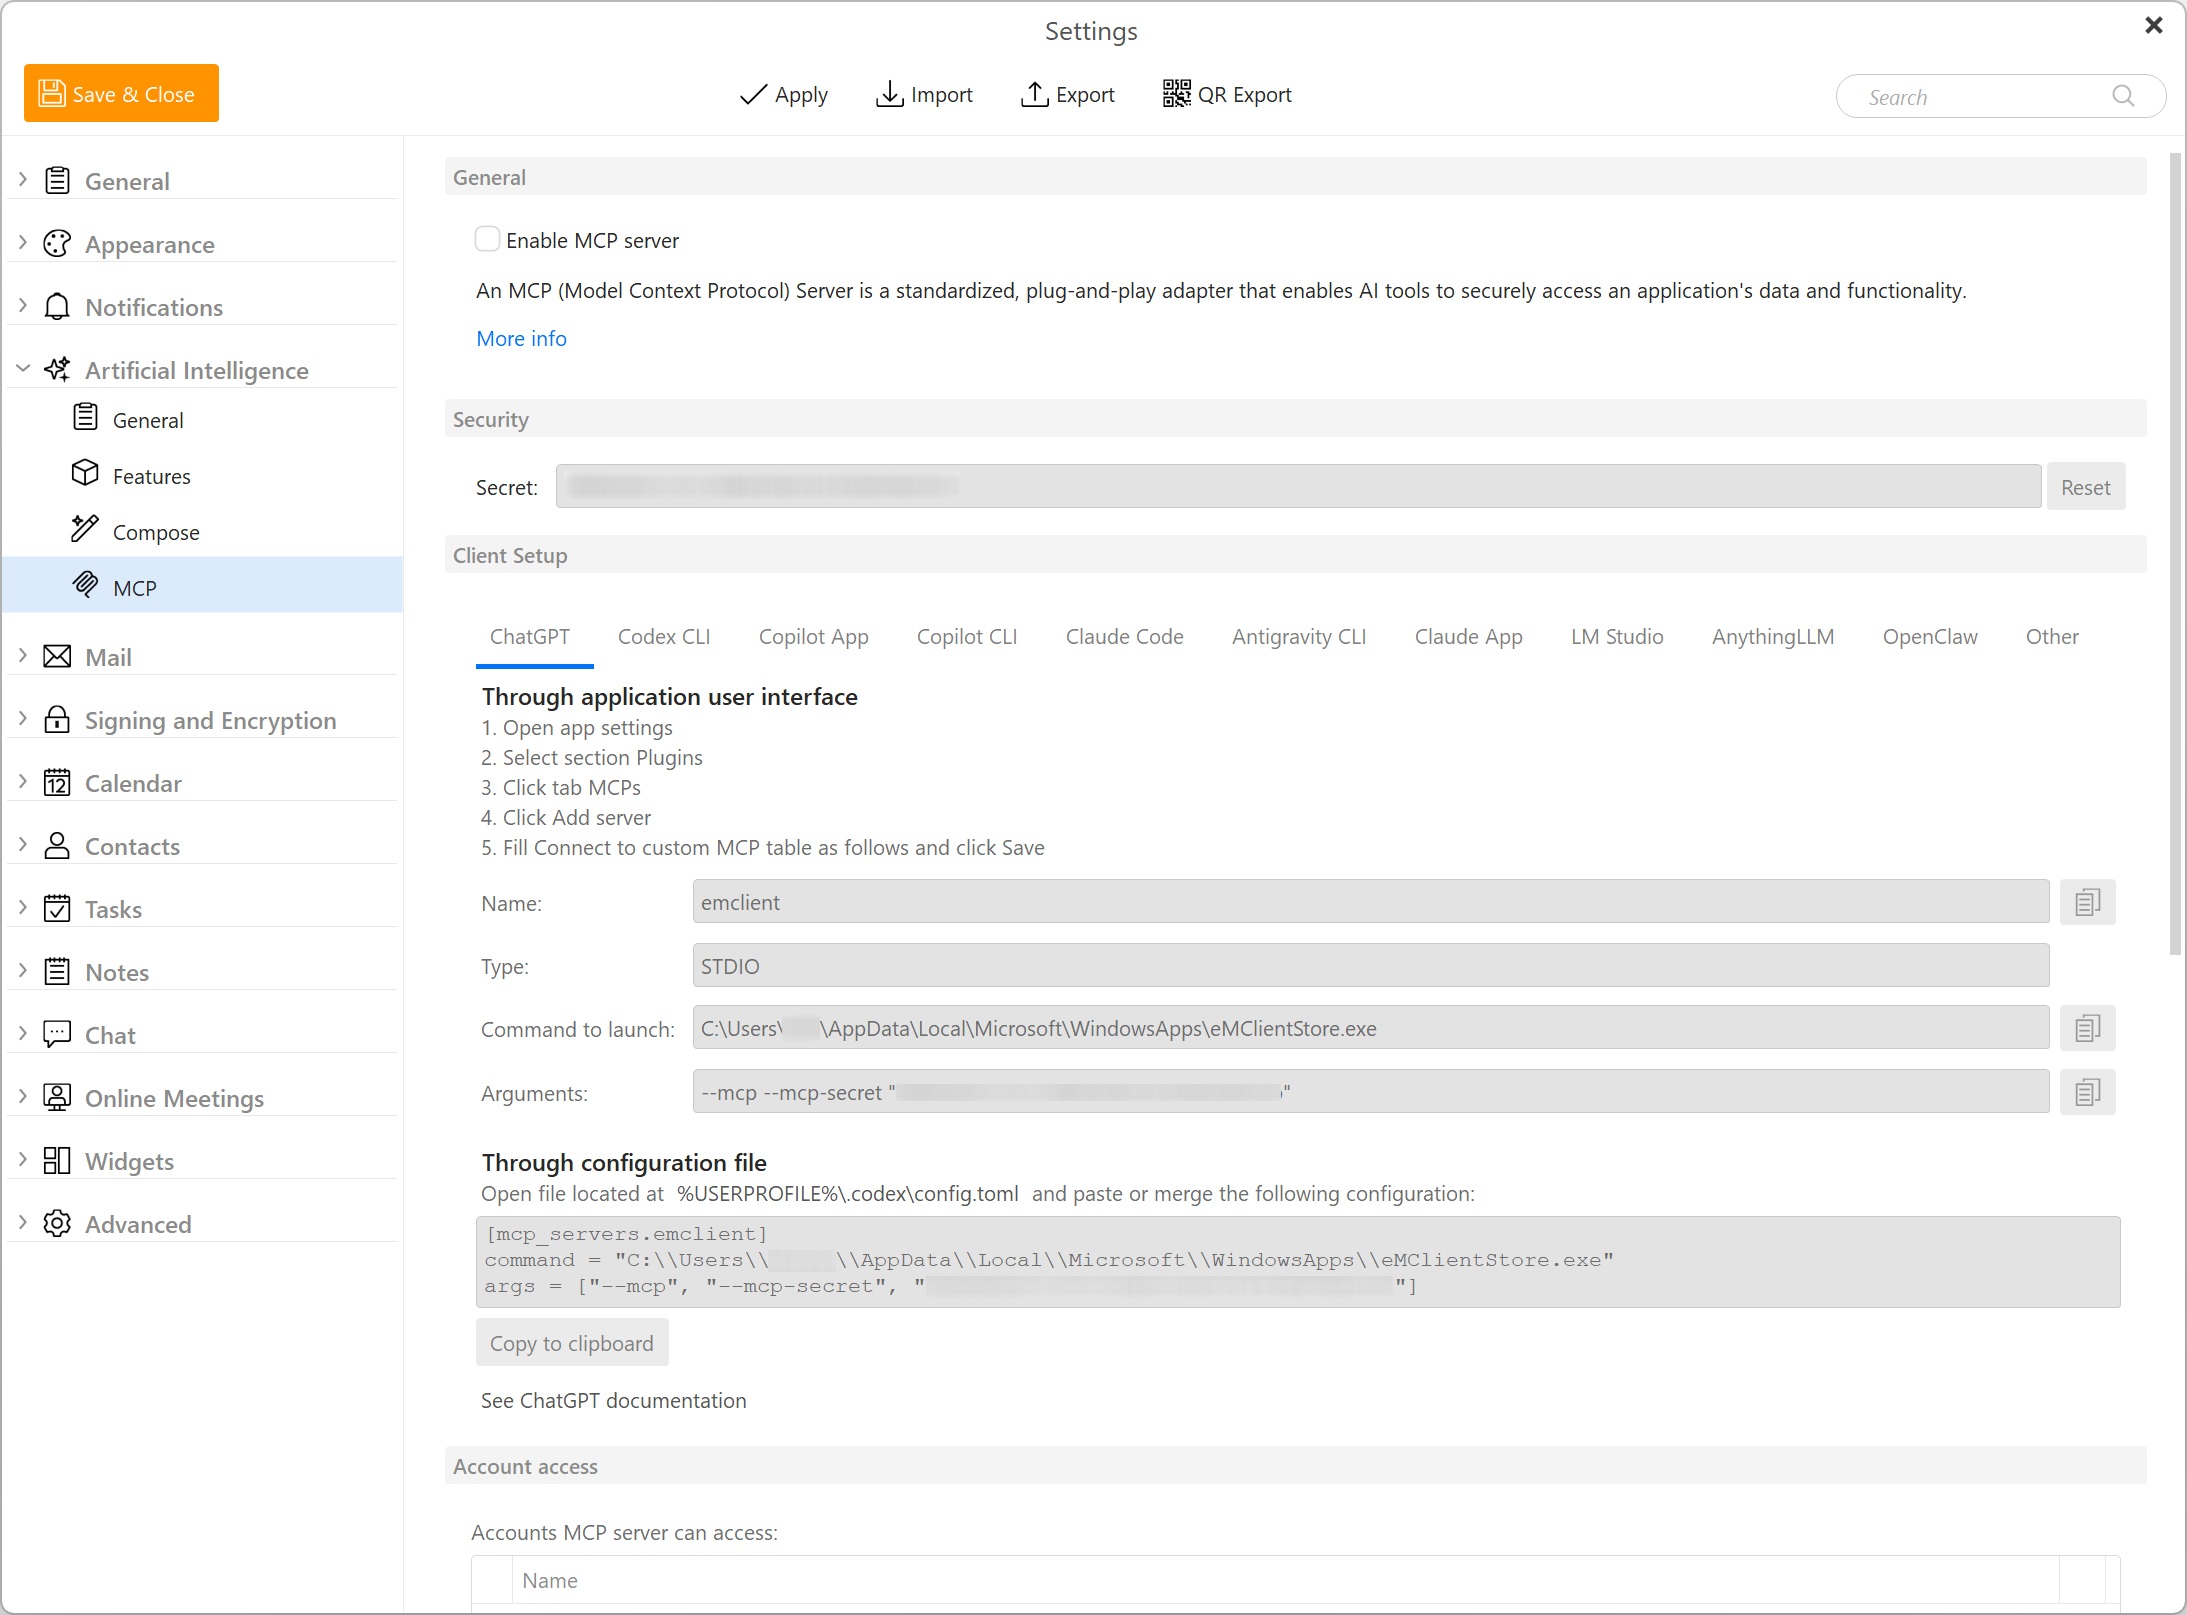Click the Command to launch field
The image size is (2187, 1615).
tap(1370, 1029)
